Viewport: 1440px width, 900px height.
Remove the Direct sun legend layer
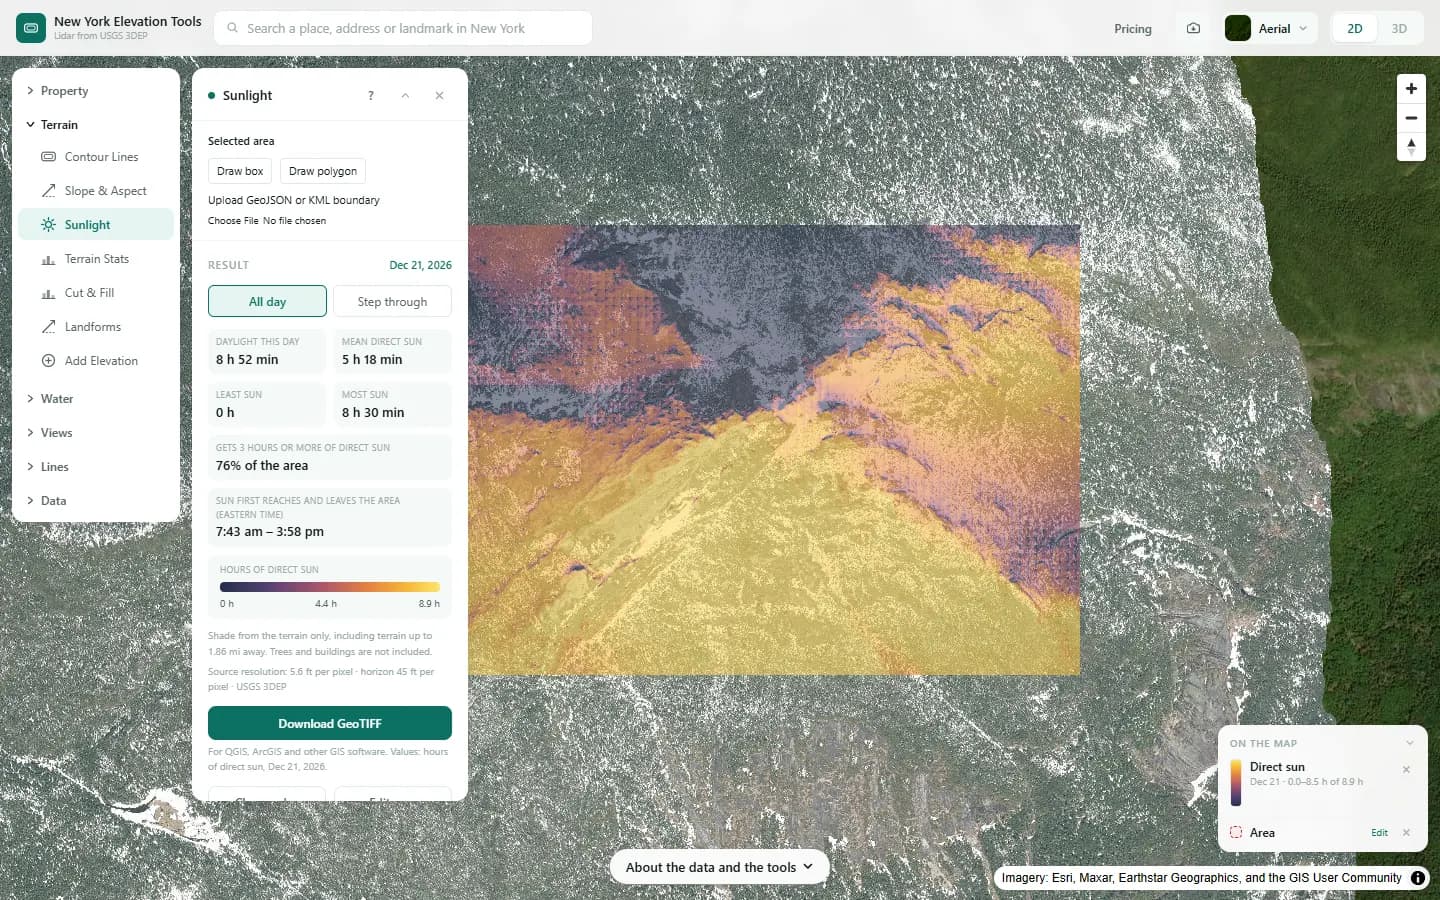click(x=1406, y=769)
